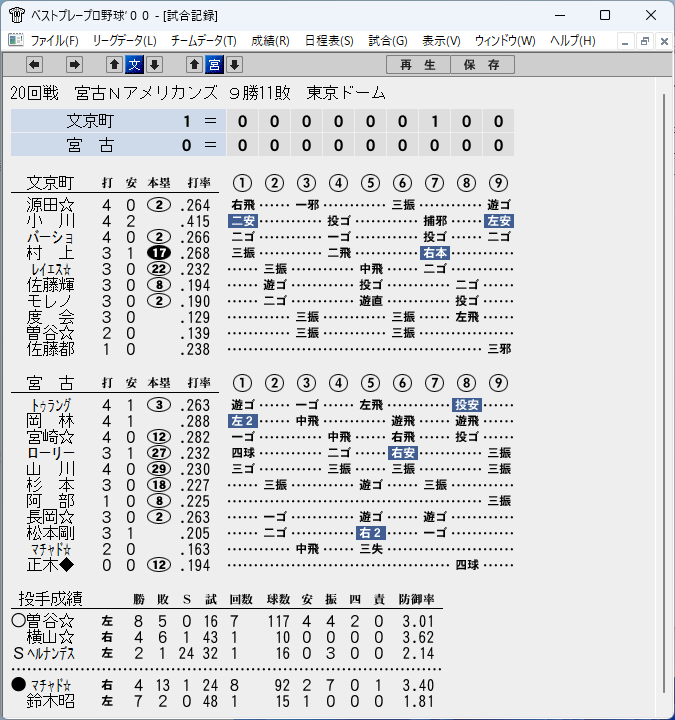Screen dimensions: 675x720
Task: Click batter name 正木◆
Action: click(x=51, y=565)
